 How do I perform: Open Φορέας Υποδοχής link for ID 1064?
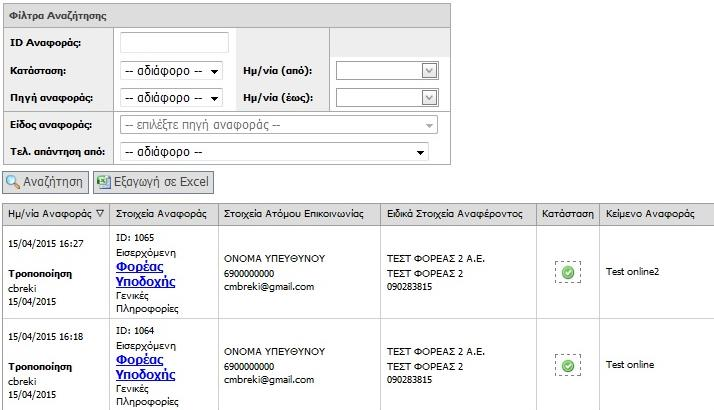coord(145,367)
